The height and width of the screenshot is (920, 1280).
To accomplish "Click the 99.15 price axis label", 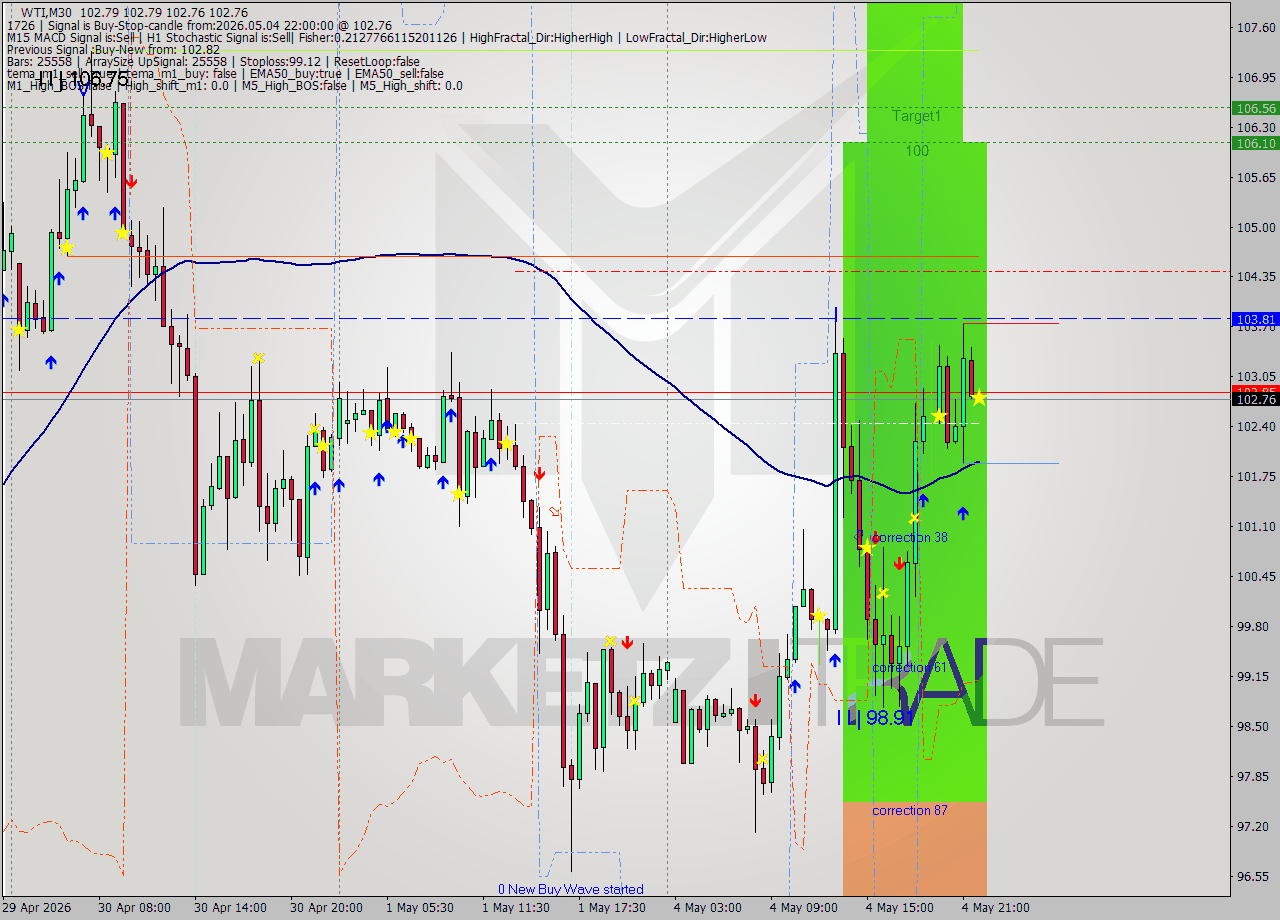I will [1254, 676].
